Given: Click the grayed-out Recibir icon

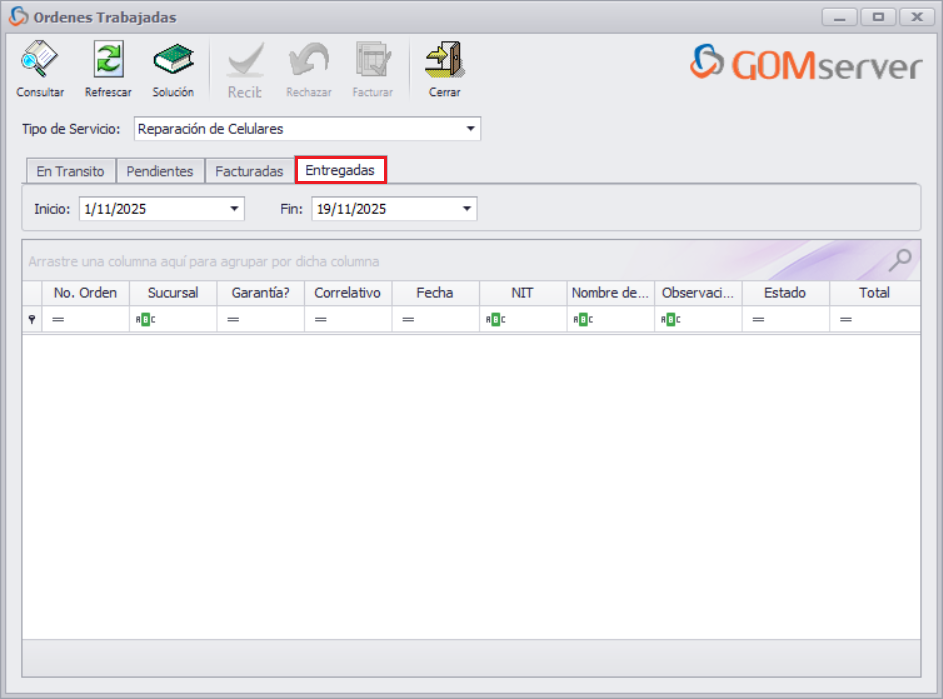Looking at the screenshot, I should (245, 62).
